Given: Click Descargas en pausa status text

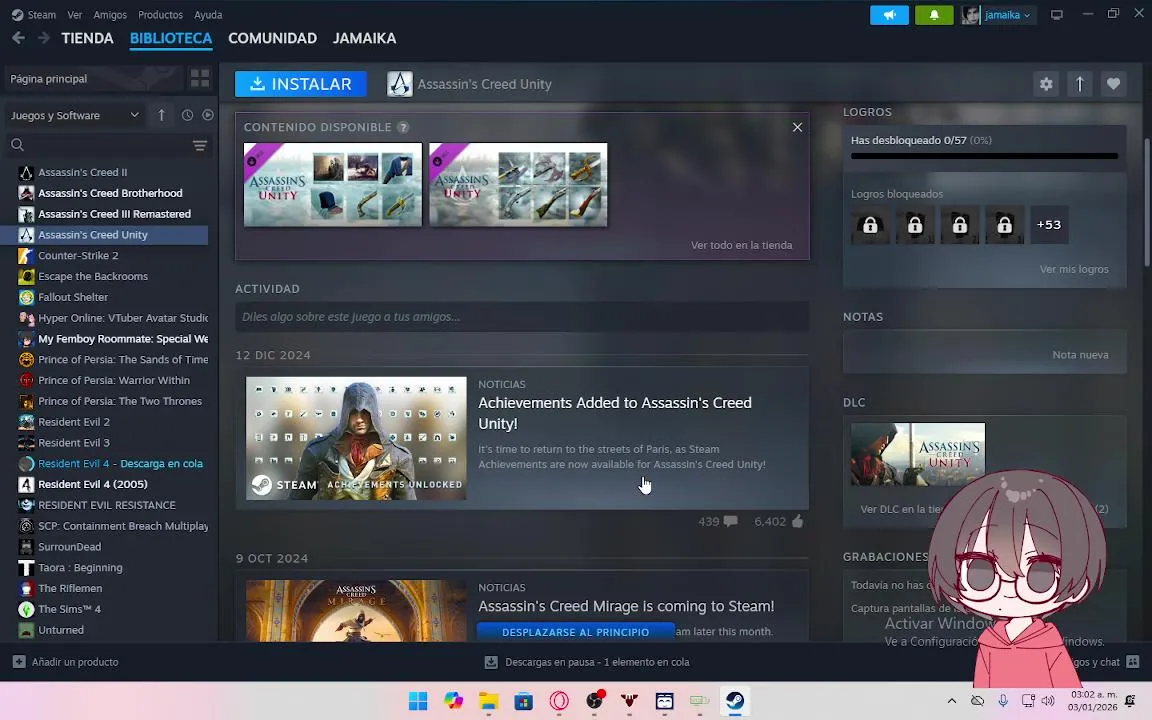Looking at the screenshot, I should (x=597, y=662).
